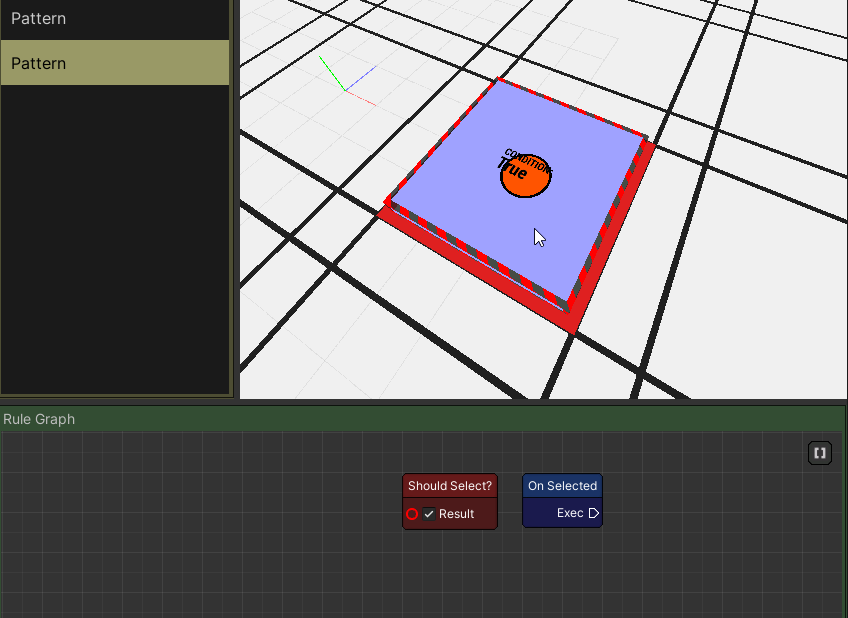Select the blue tile in viewport
Image resolution: width=848 pixels, height=618 pixels.
pos(516,195)
